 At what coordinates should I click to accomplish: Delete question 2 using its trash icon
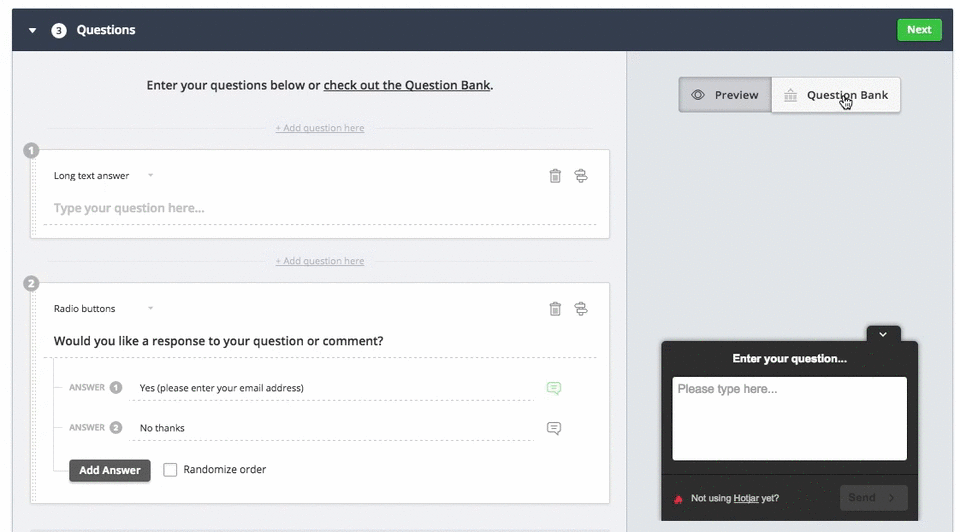(x=555, y=309)
